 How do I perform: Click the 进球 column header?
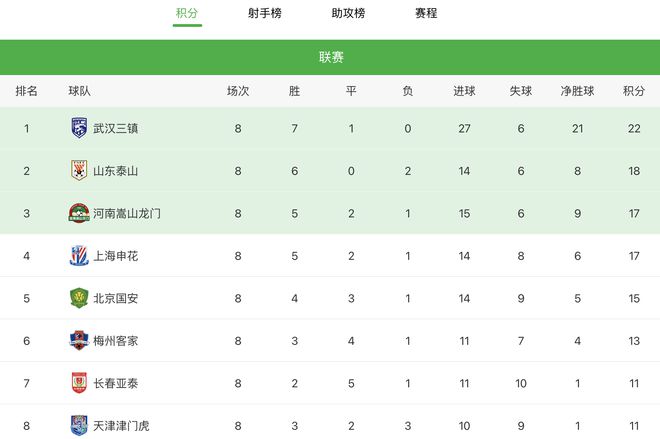(x=464, y=91)
